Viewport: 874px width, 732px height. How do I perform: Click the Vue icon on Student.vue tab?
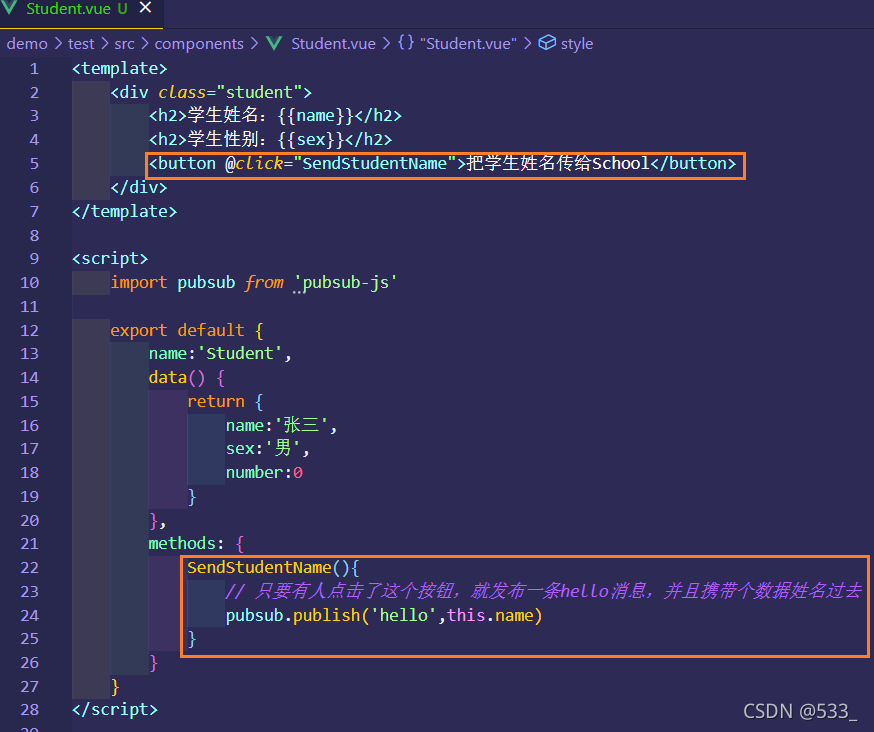pos(10,8)
